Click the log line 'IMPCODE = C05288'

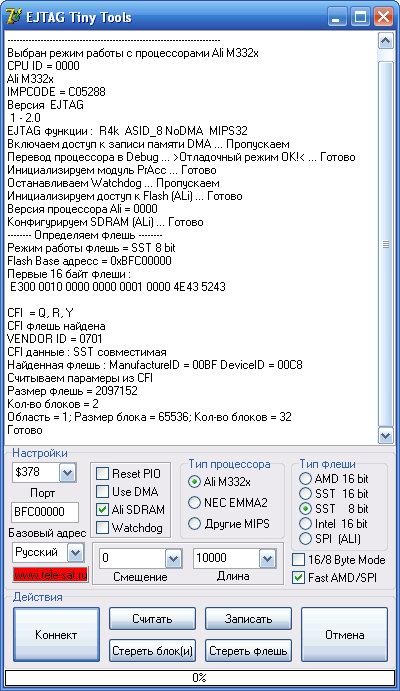tap(56, 92)
